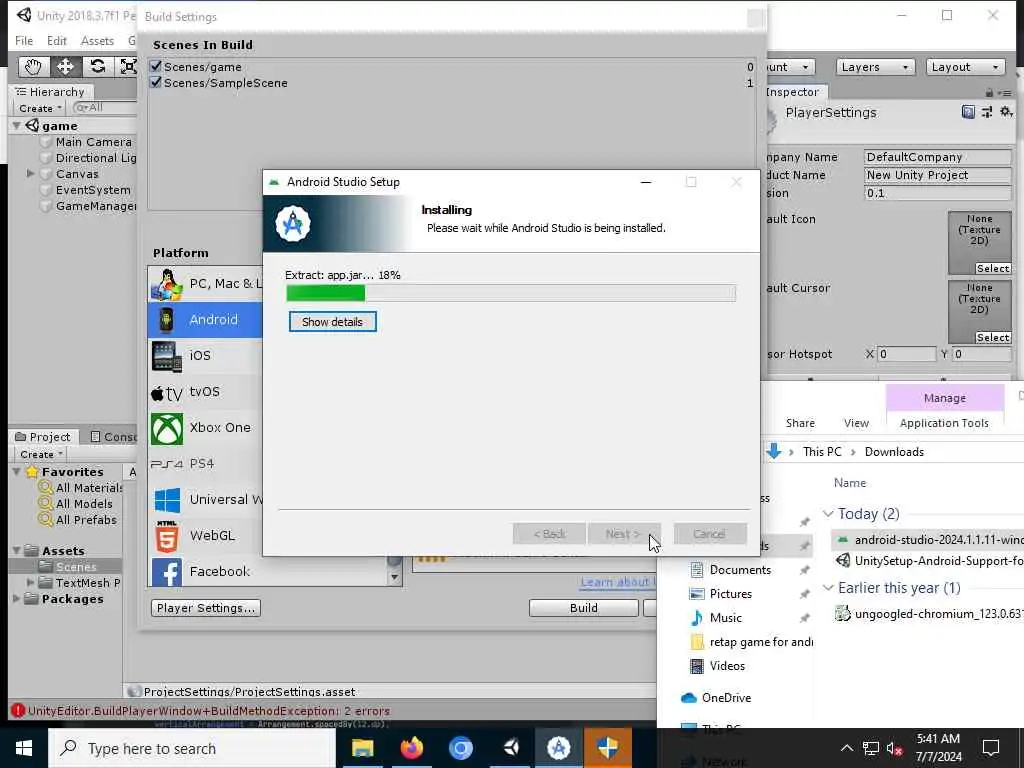Open the View tab in File Explorer
This screenshot has width=1024, height=768.
tap(856, 423)
